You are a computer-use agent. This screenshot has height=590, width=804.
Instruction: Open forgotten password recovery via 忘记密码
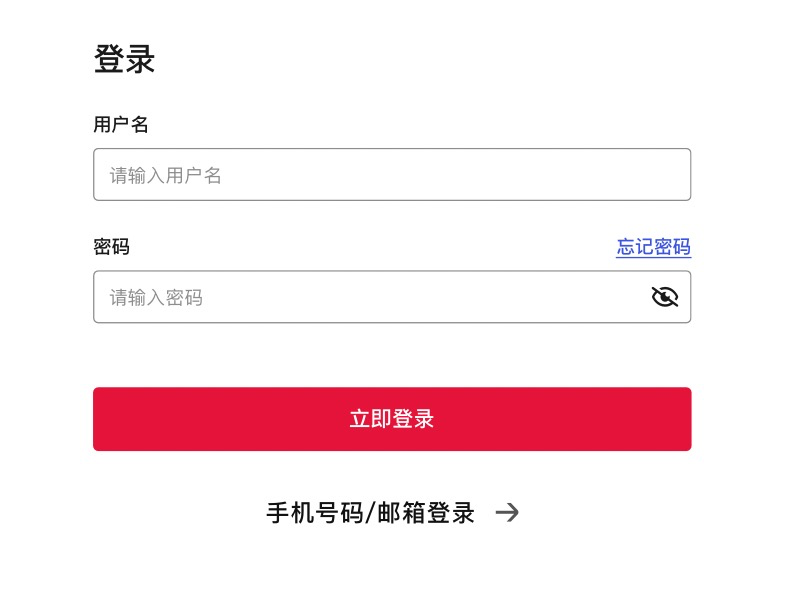coord(653,247)
